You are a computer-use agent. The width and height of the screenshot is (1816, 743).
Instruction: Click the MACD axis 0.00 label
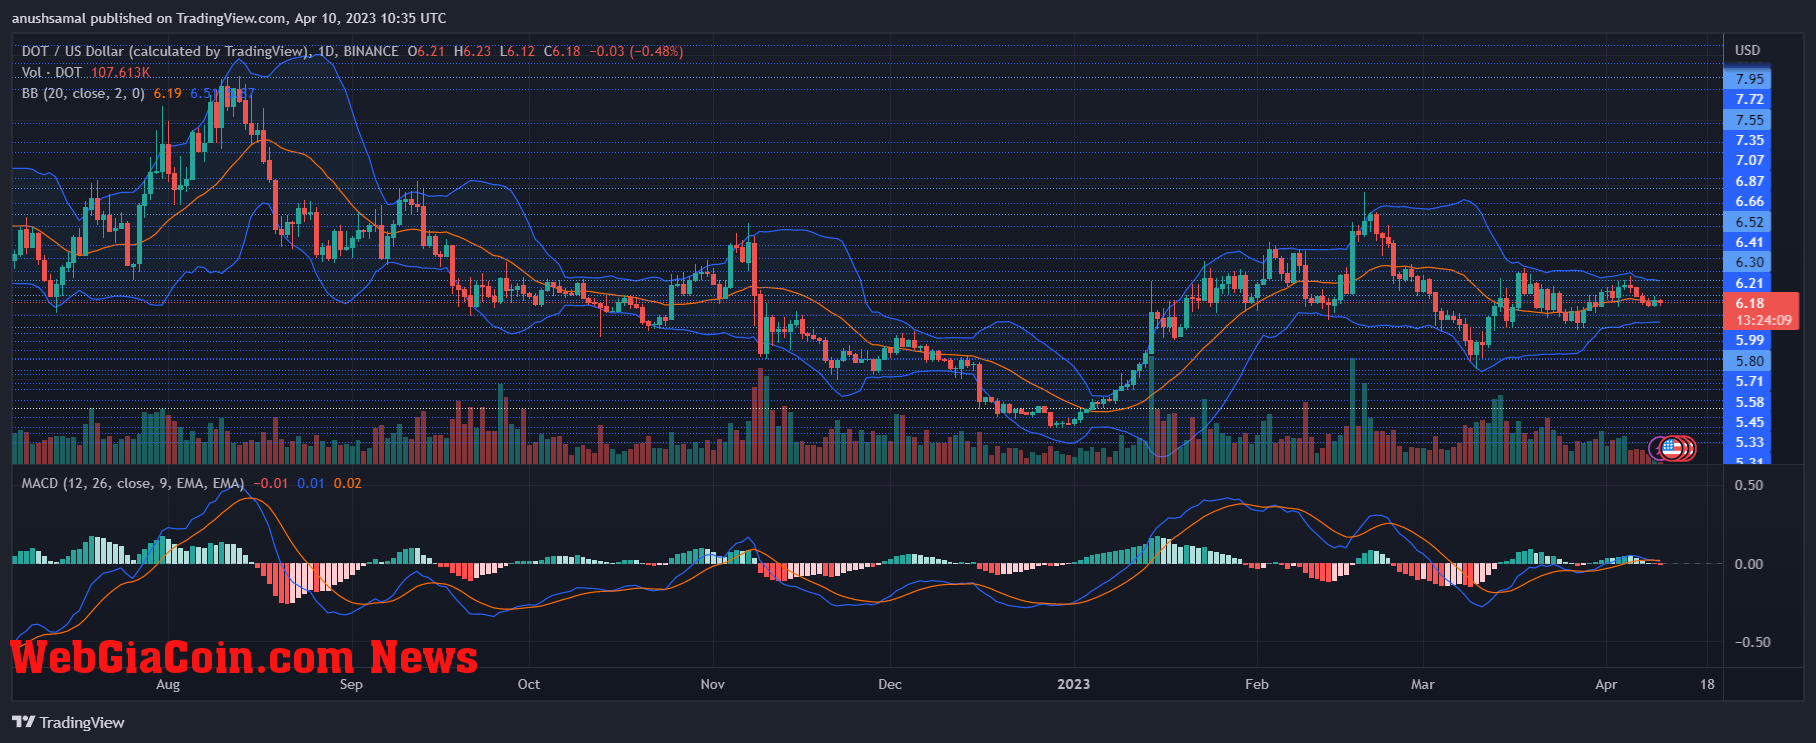[x=1749, y=564]
